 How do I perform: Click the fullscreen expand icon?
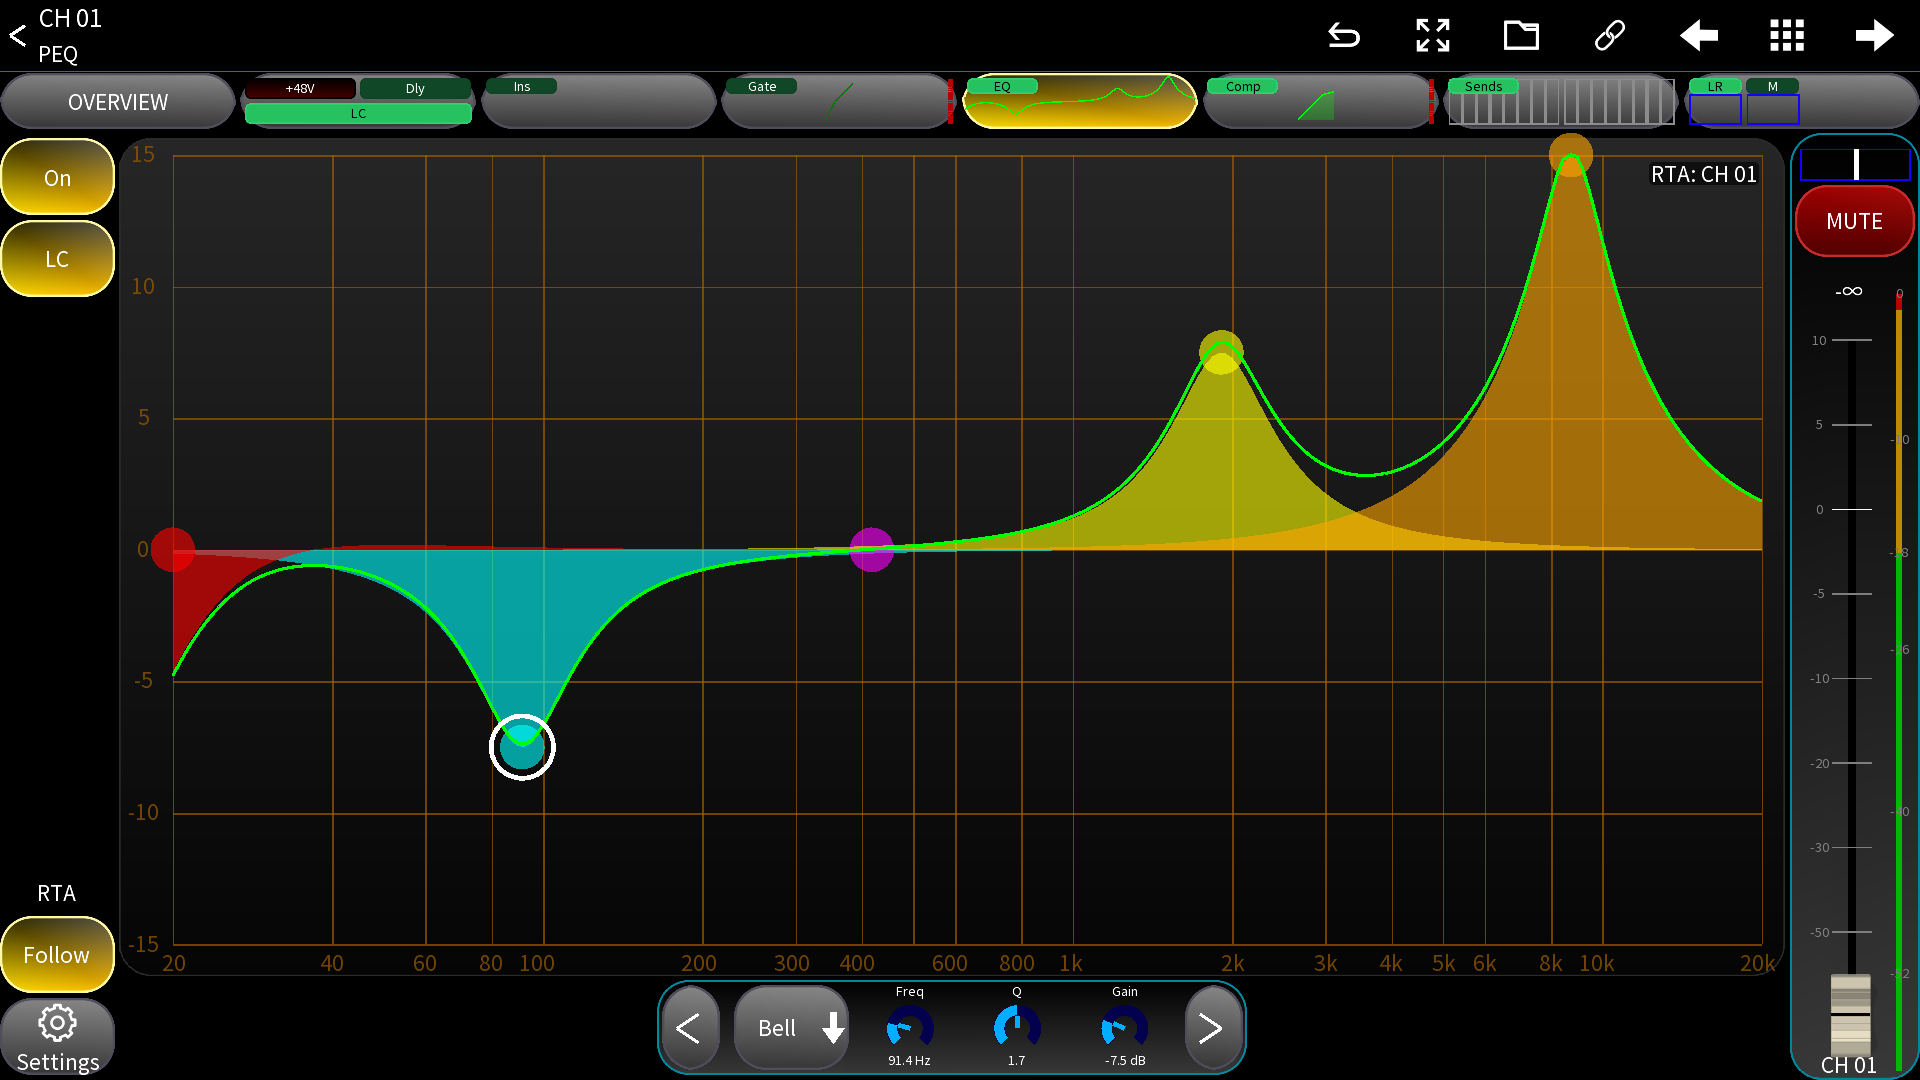pyautogui.click(x=1433, y=36)
